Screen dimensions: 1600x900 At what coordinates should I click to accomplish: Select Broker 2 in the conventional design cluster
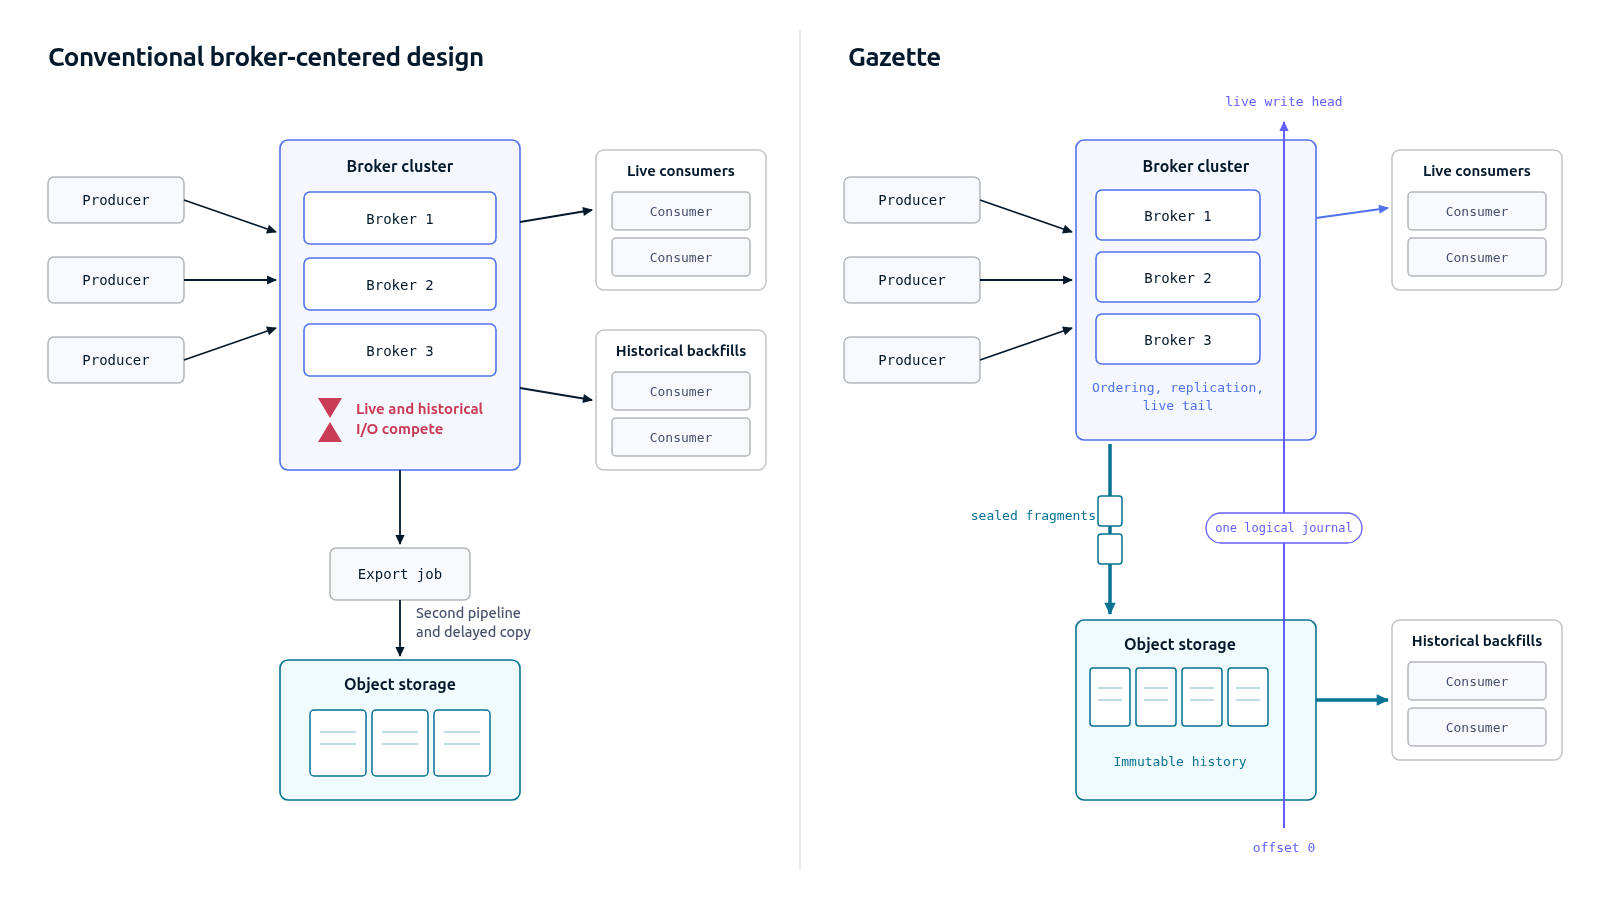400,284
